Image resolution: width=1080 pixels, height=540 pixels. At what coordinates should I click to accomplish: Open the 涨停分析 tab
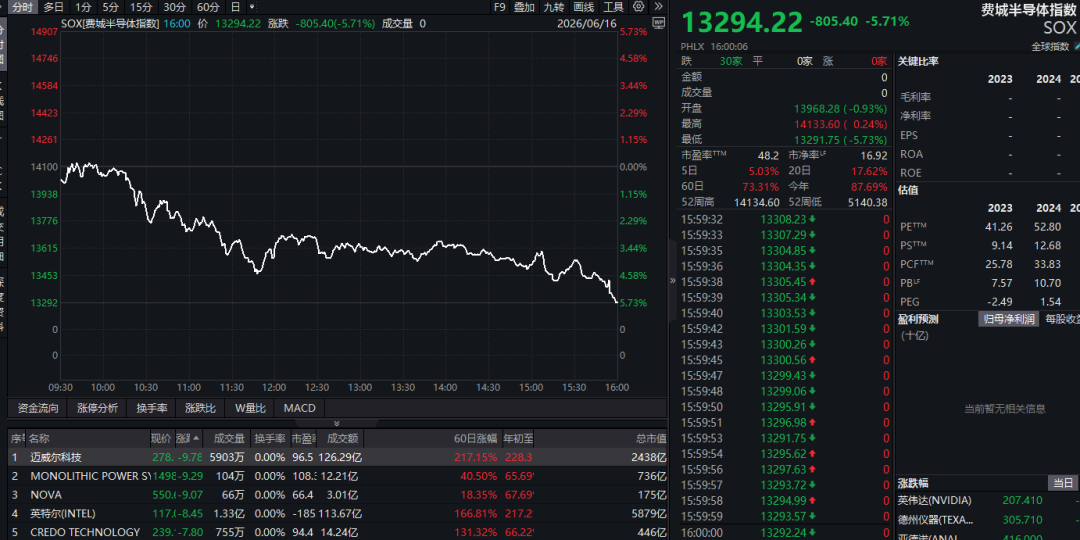point(97,408)
